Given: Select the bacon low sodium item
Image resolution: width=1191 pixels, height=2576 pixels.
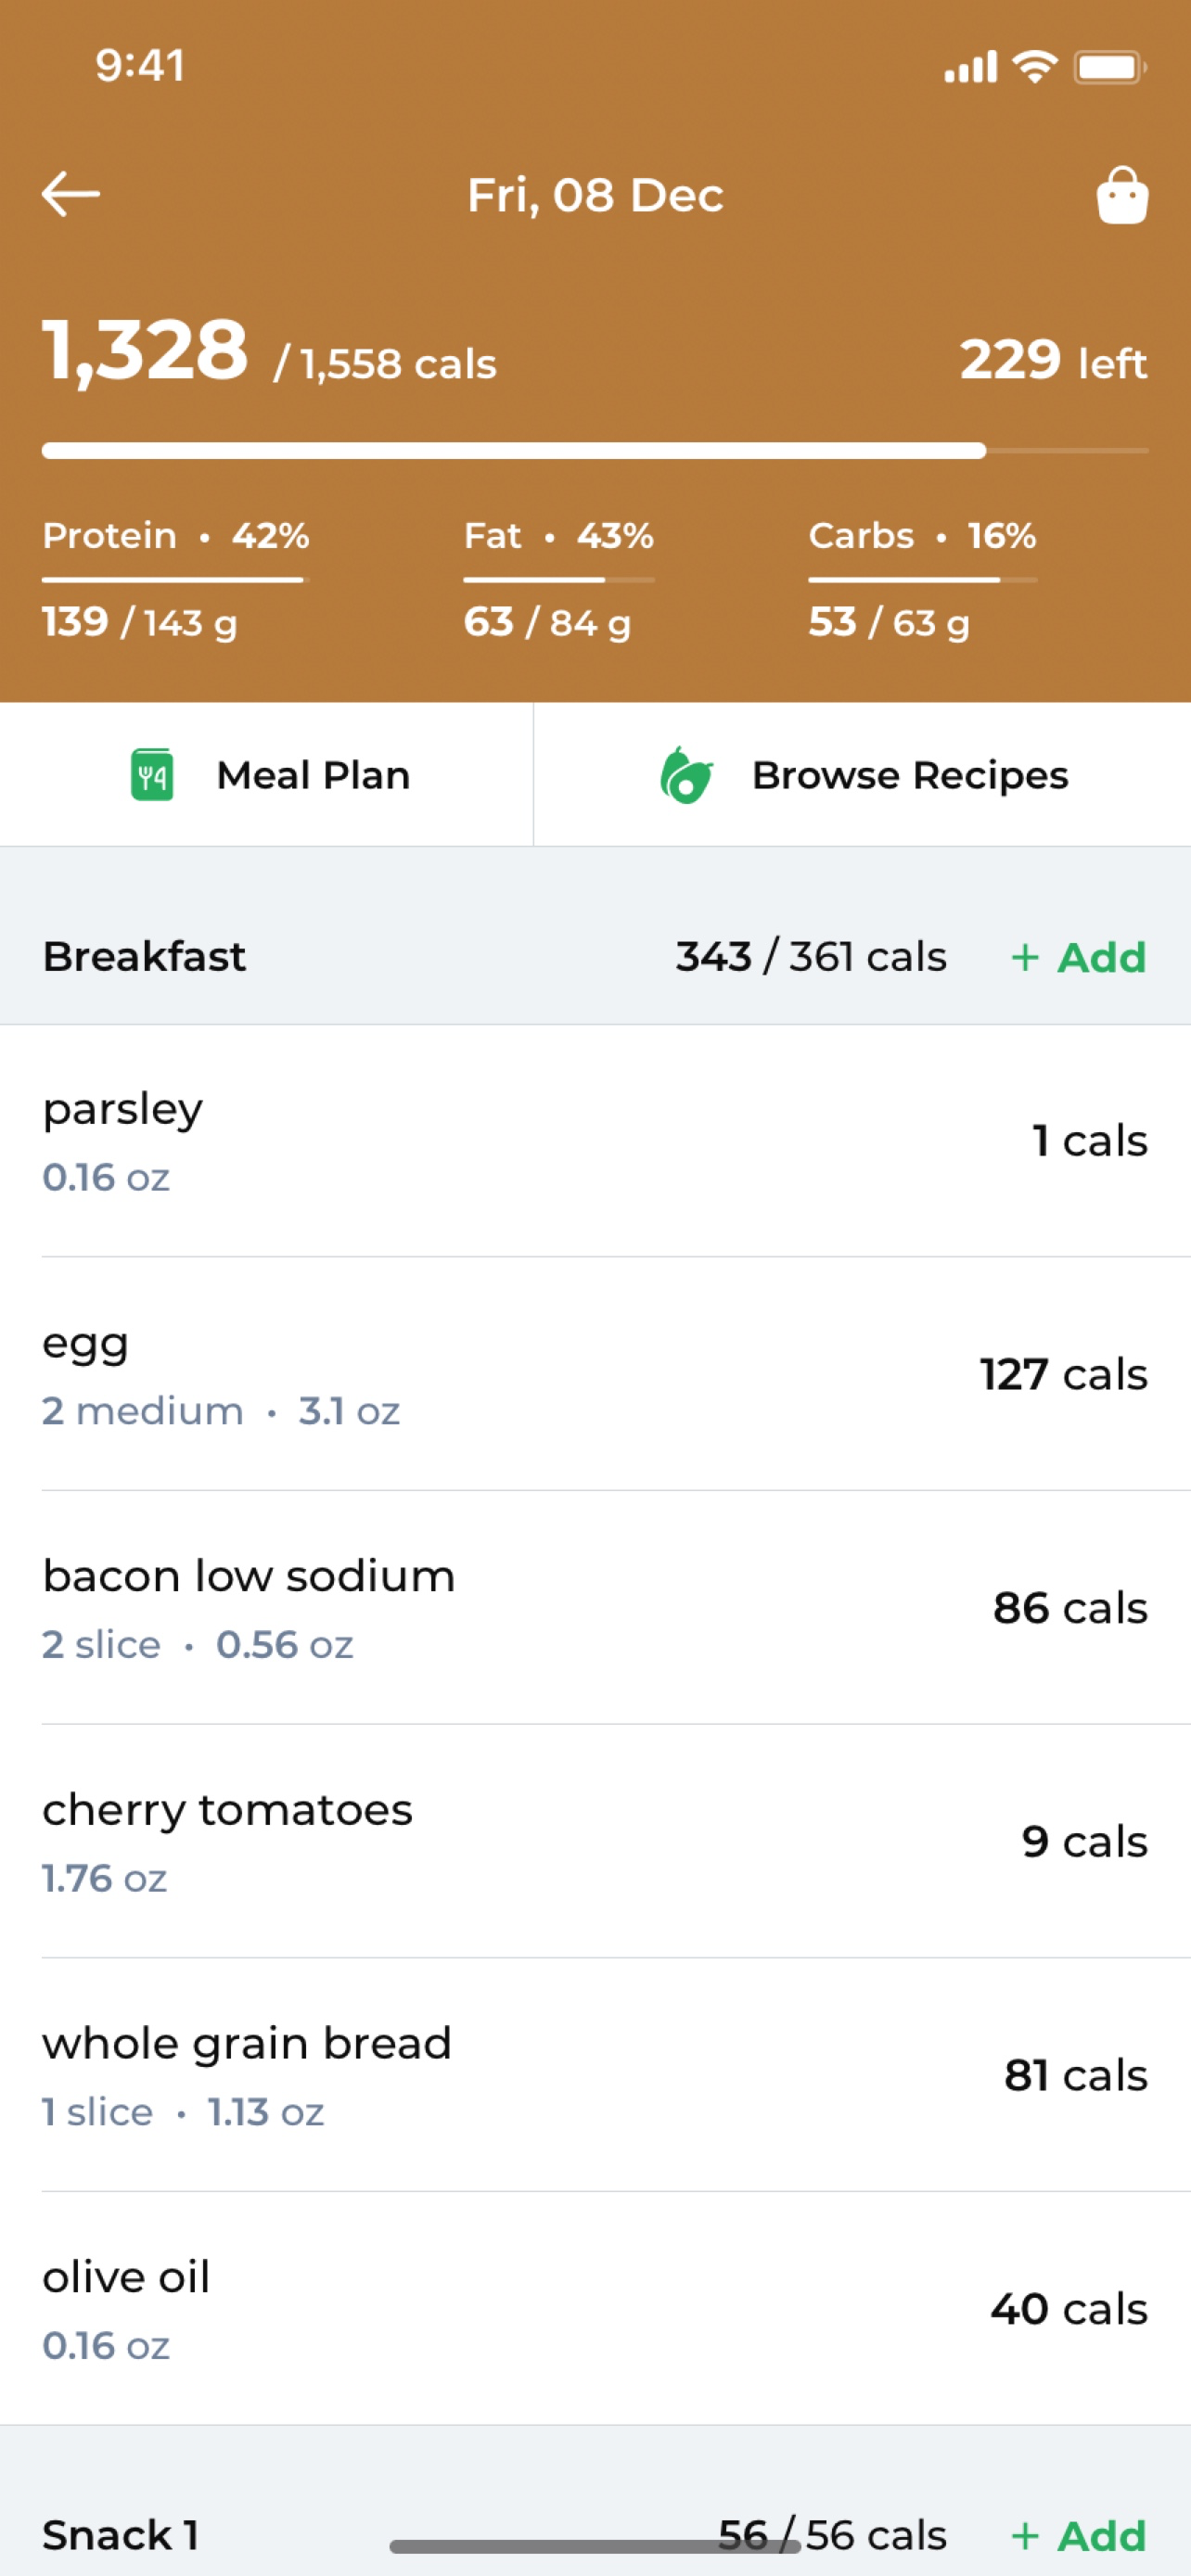Looking at the screenshot, I should pos(595,1608).
